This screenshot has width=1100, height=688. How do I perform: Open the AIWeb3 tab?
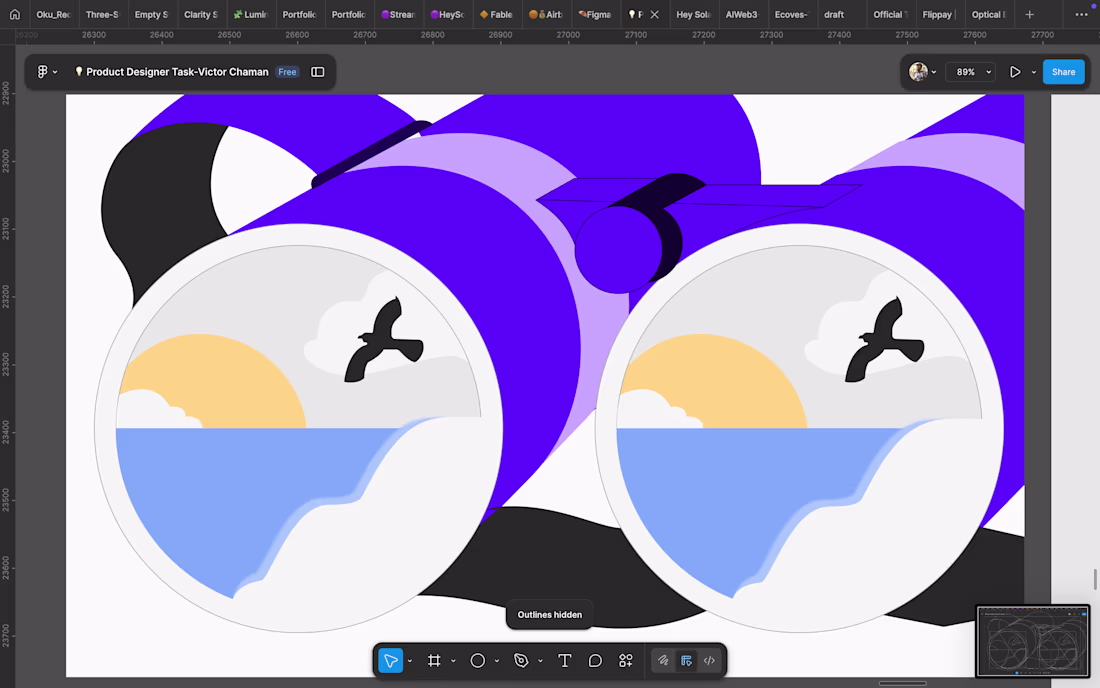[x=741, y=15]
